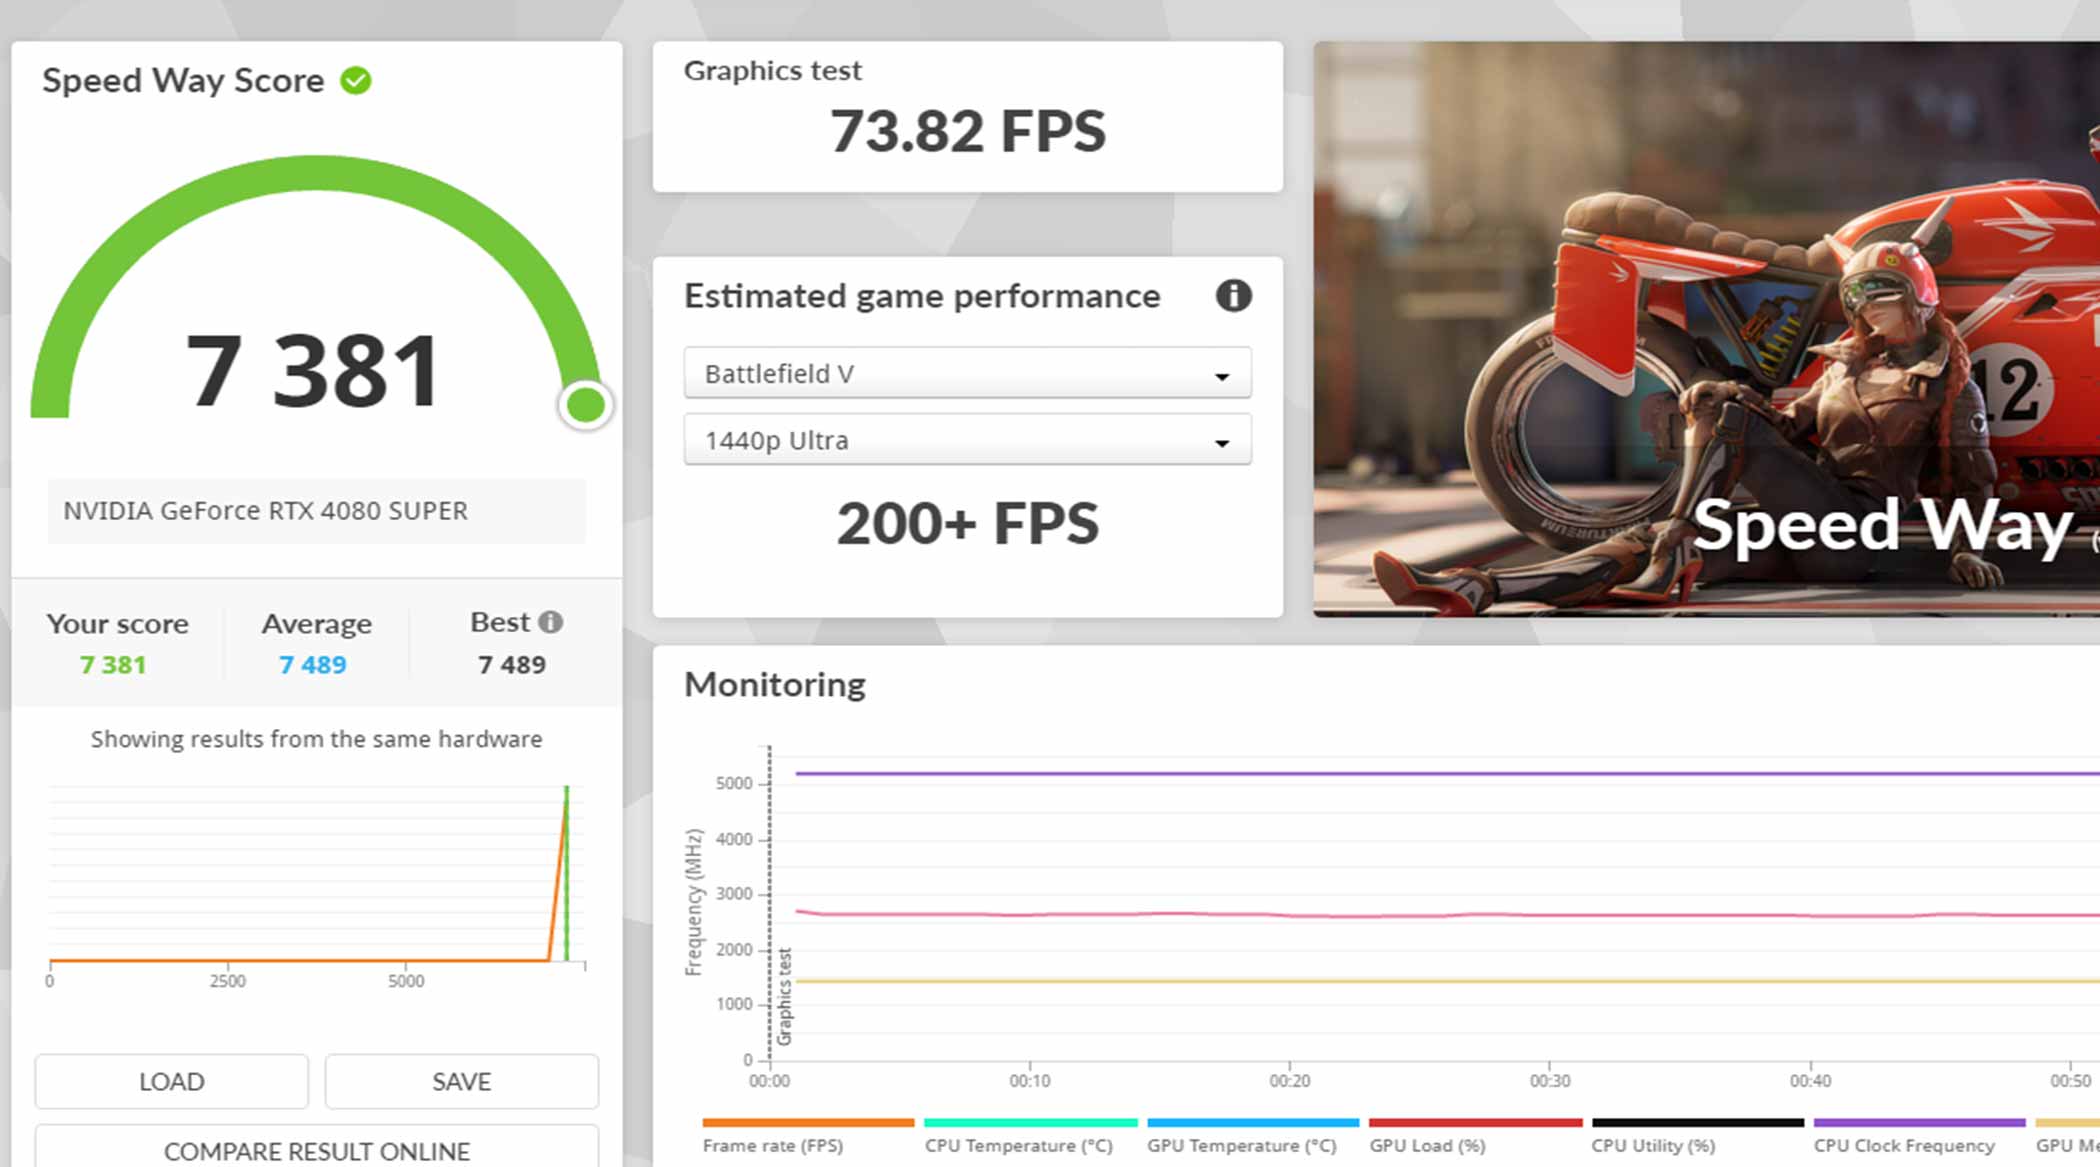2100x1167 pixels.
Task: Click the Estimated game performance heading
Action: point(922,297)
